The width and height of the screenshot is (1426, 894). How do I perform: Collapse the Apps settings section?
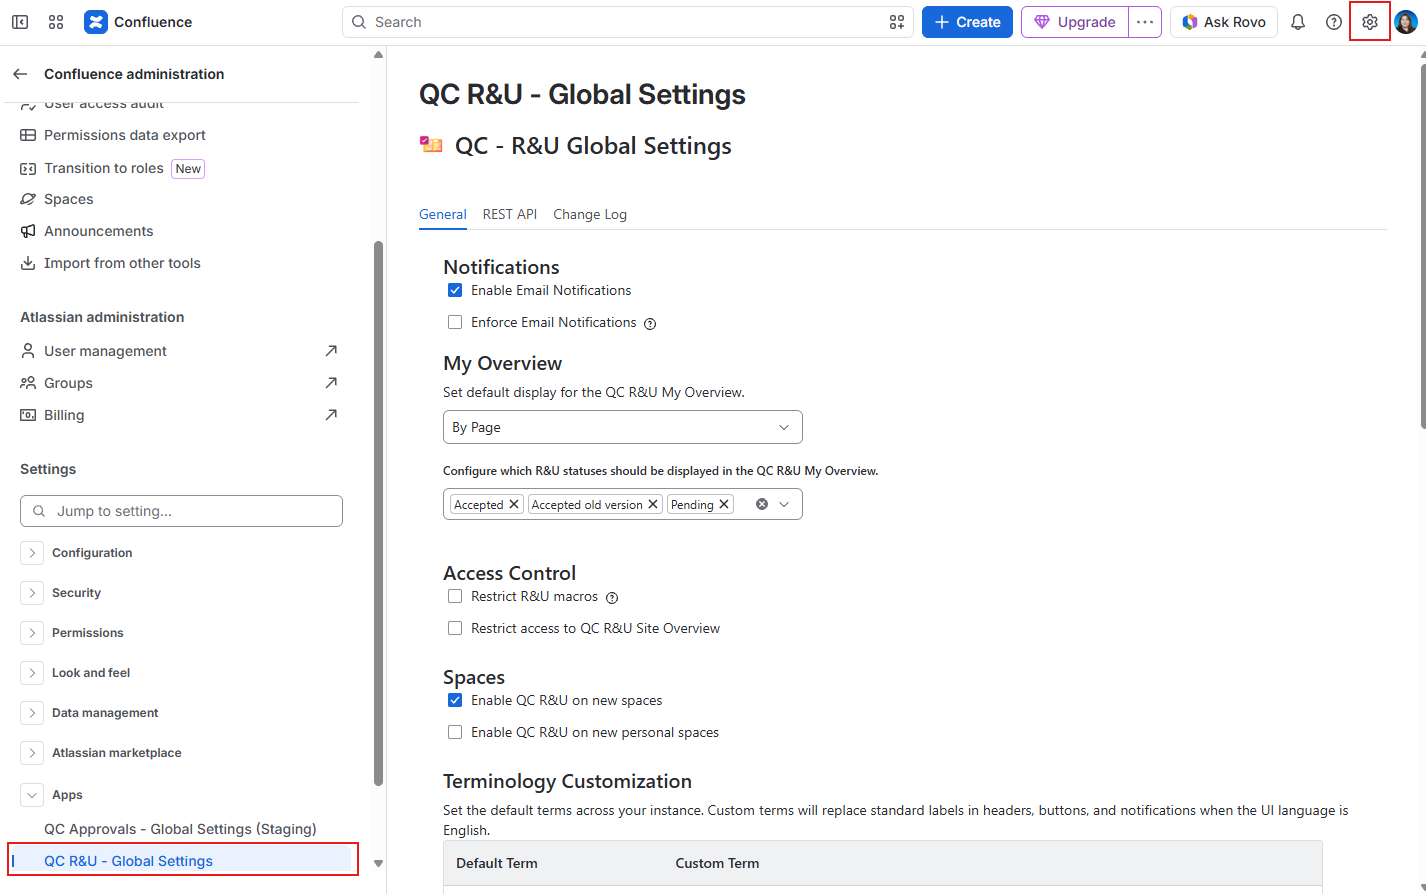(32, 795)
